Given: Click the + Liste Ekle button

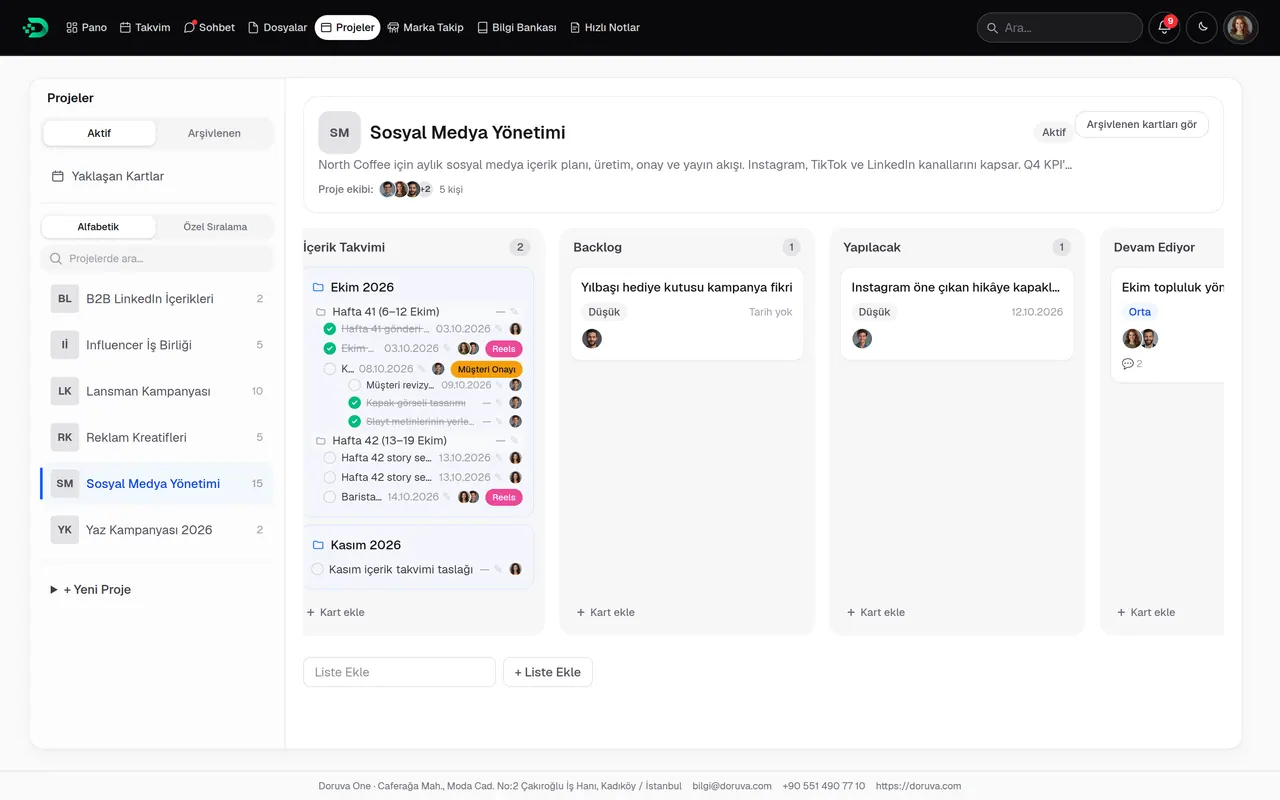Looking at the screenshot, I should point(548,672).
